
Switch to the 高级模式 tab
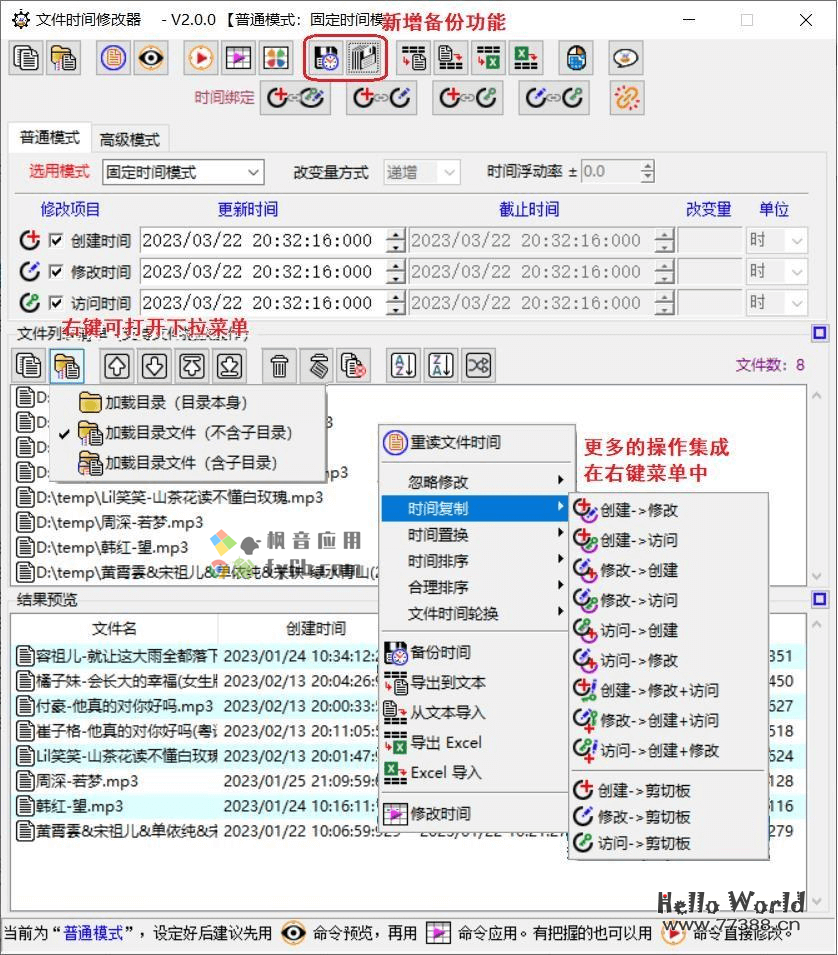click(130, 138)
